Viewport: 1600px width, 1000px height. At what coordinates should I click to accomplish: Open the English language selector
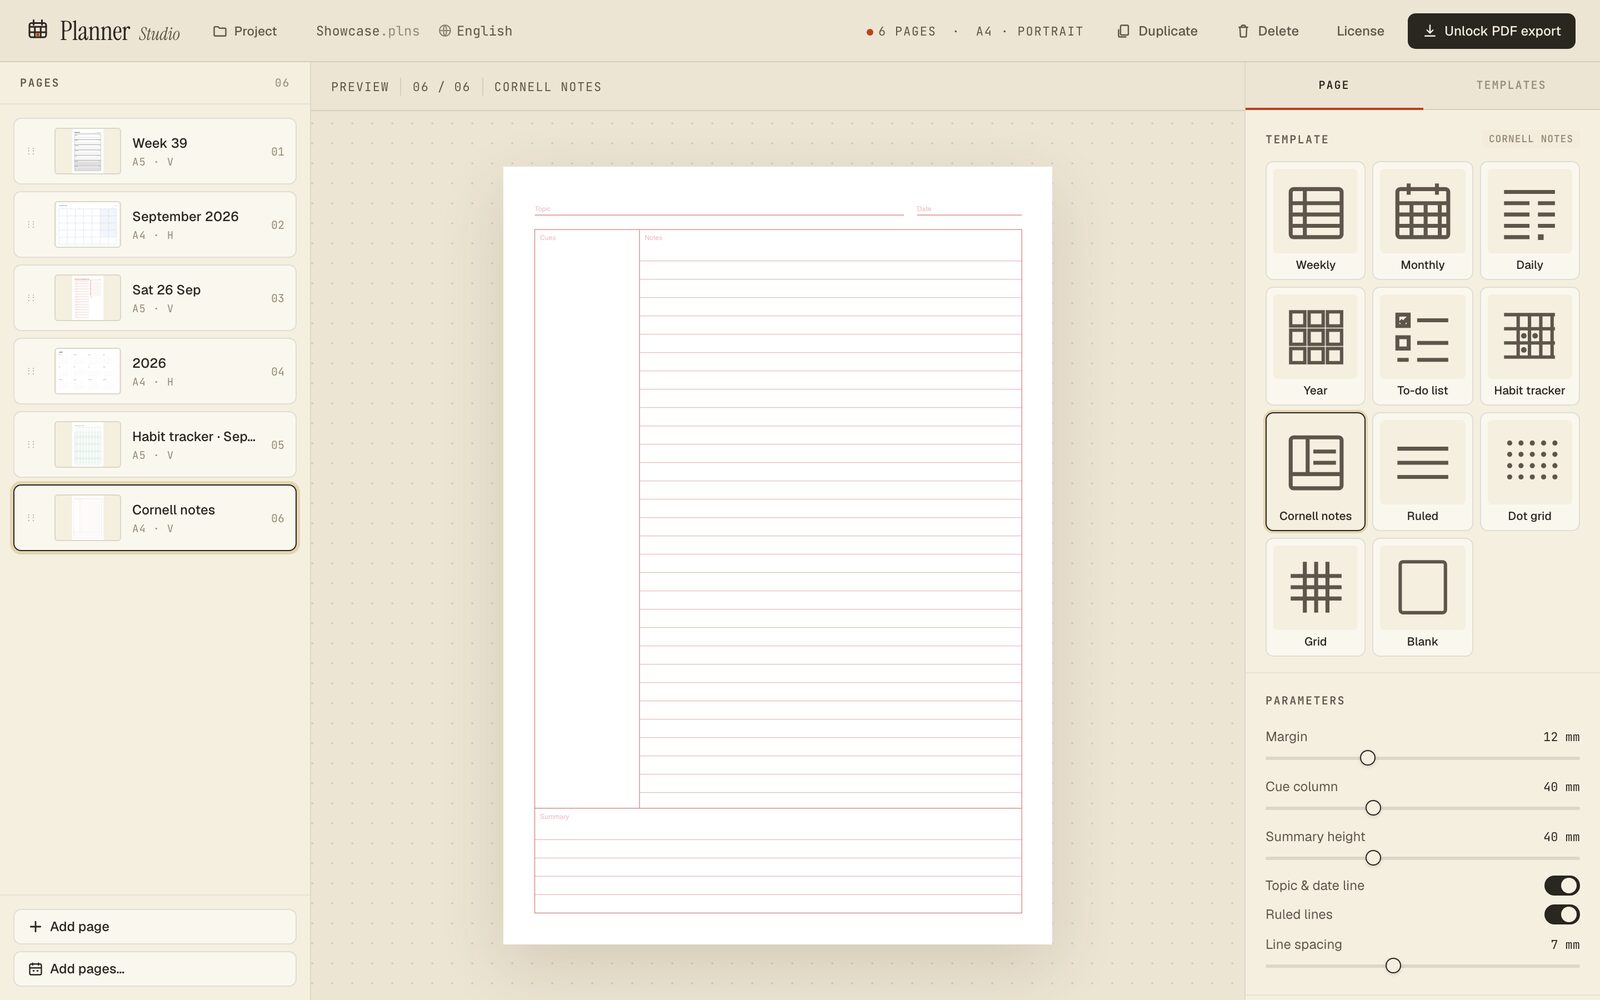(475, 31)
